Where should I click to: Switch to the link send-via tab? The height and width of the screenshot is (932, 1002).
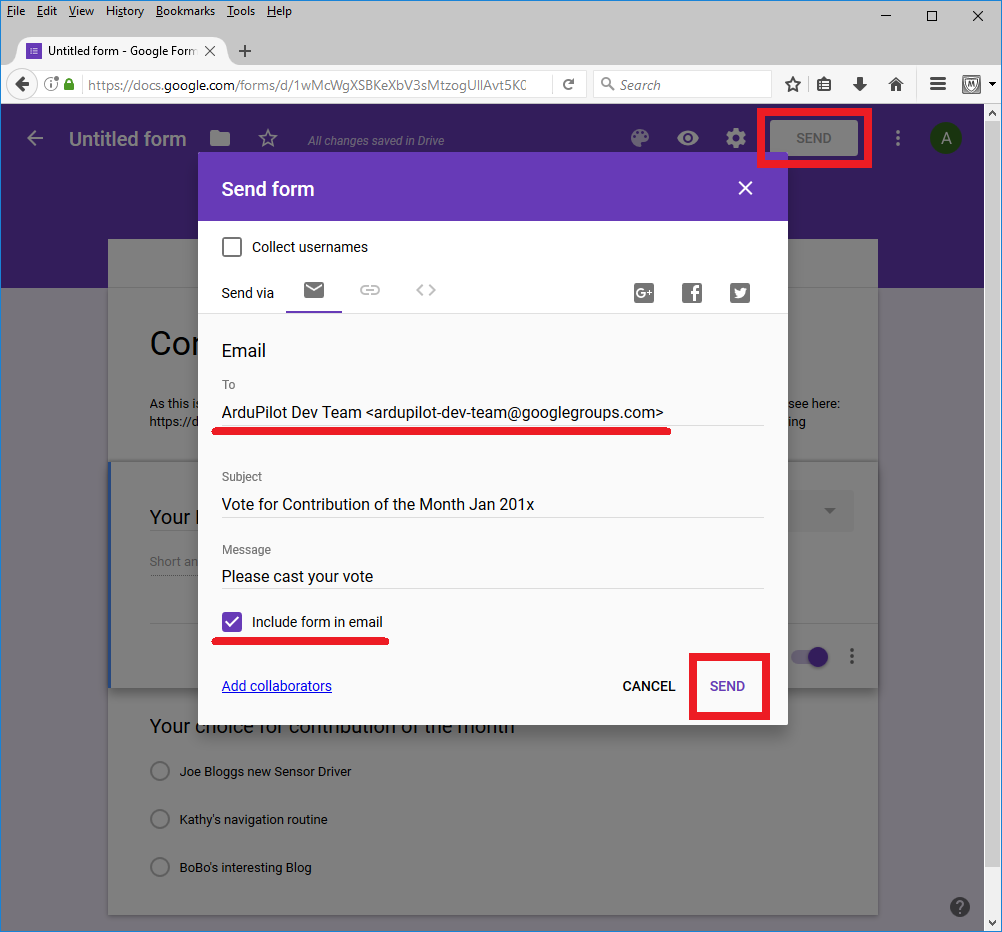[x=370, y=290]
